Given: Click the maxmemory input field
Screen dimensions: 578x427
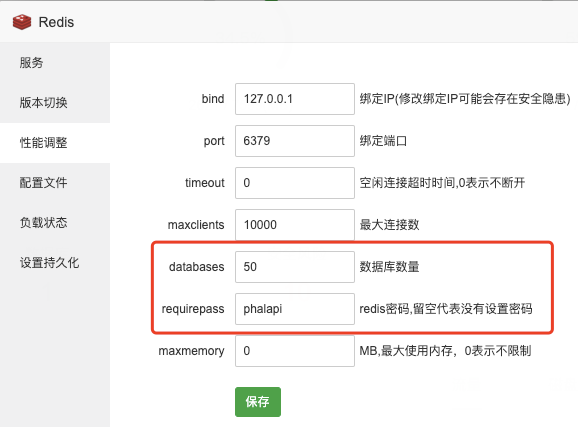Looking at the screenshot, I should [x=295, y=351].
